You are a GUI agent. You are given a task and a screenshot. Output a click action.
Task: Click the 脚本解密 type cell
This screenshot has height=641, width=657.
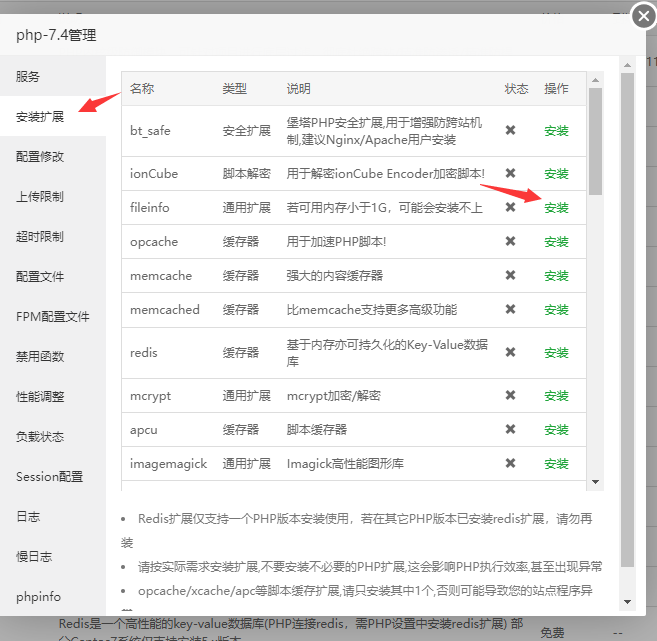point(246,173)
